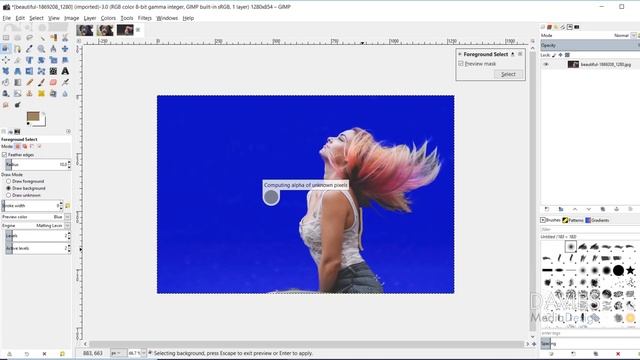Click lock position icon in Layers
The width and height of the screenshot is (640, 360).
tap(560, 55)
